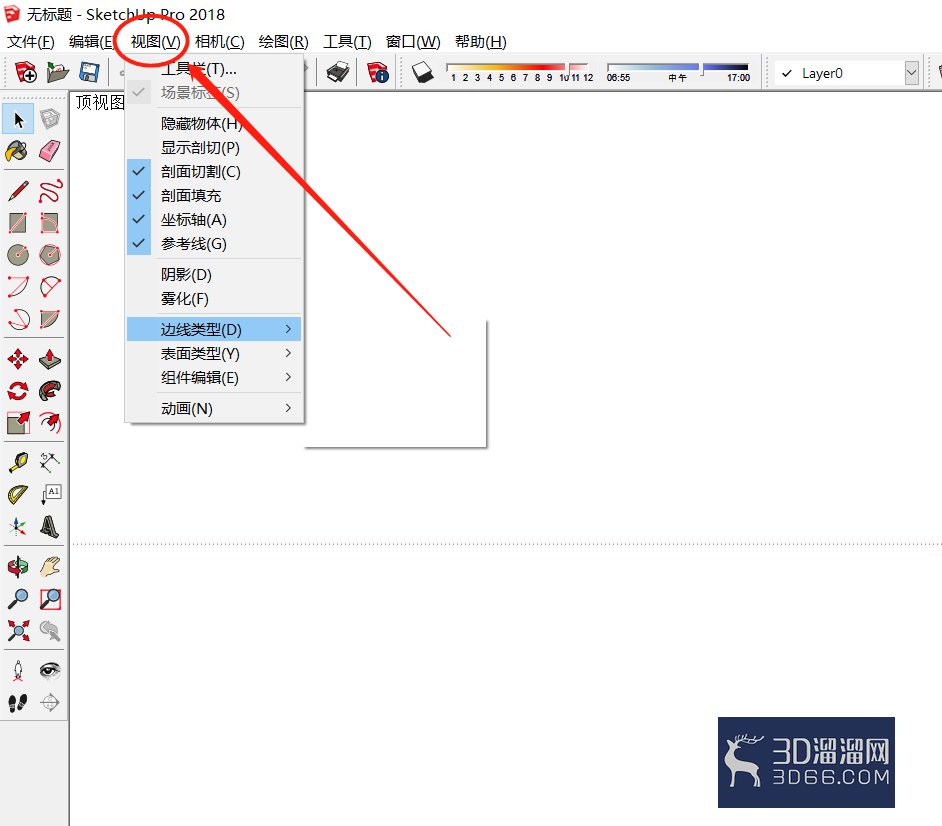942x826 pixels.
Task: Open the 文件(F) menu
Action: point(31,41)
